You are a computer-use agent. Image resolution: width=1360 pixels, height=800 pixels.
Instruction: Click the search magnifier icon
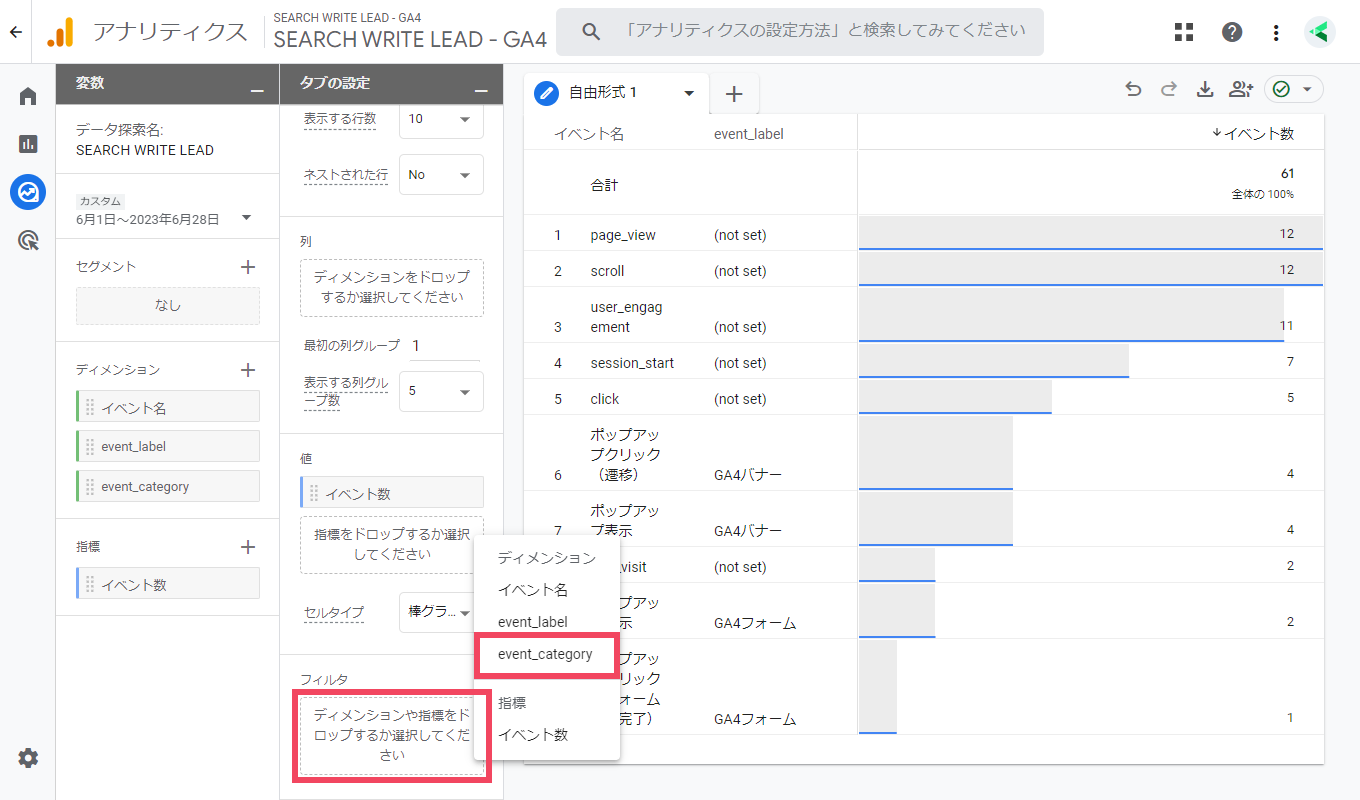pos(591,32)
